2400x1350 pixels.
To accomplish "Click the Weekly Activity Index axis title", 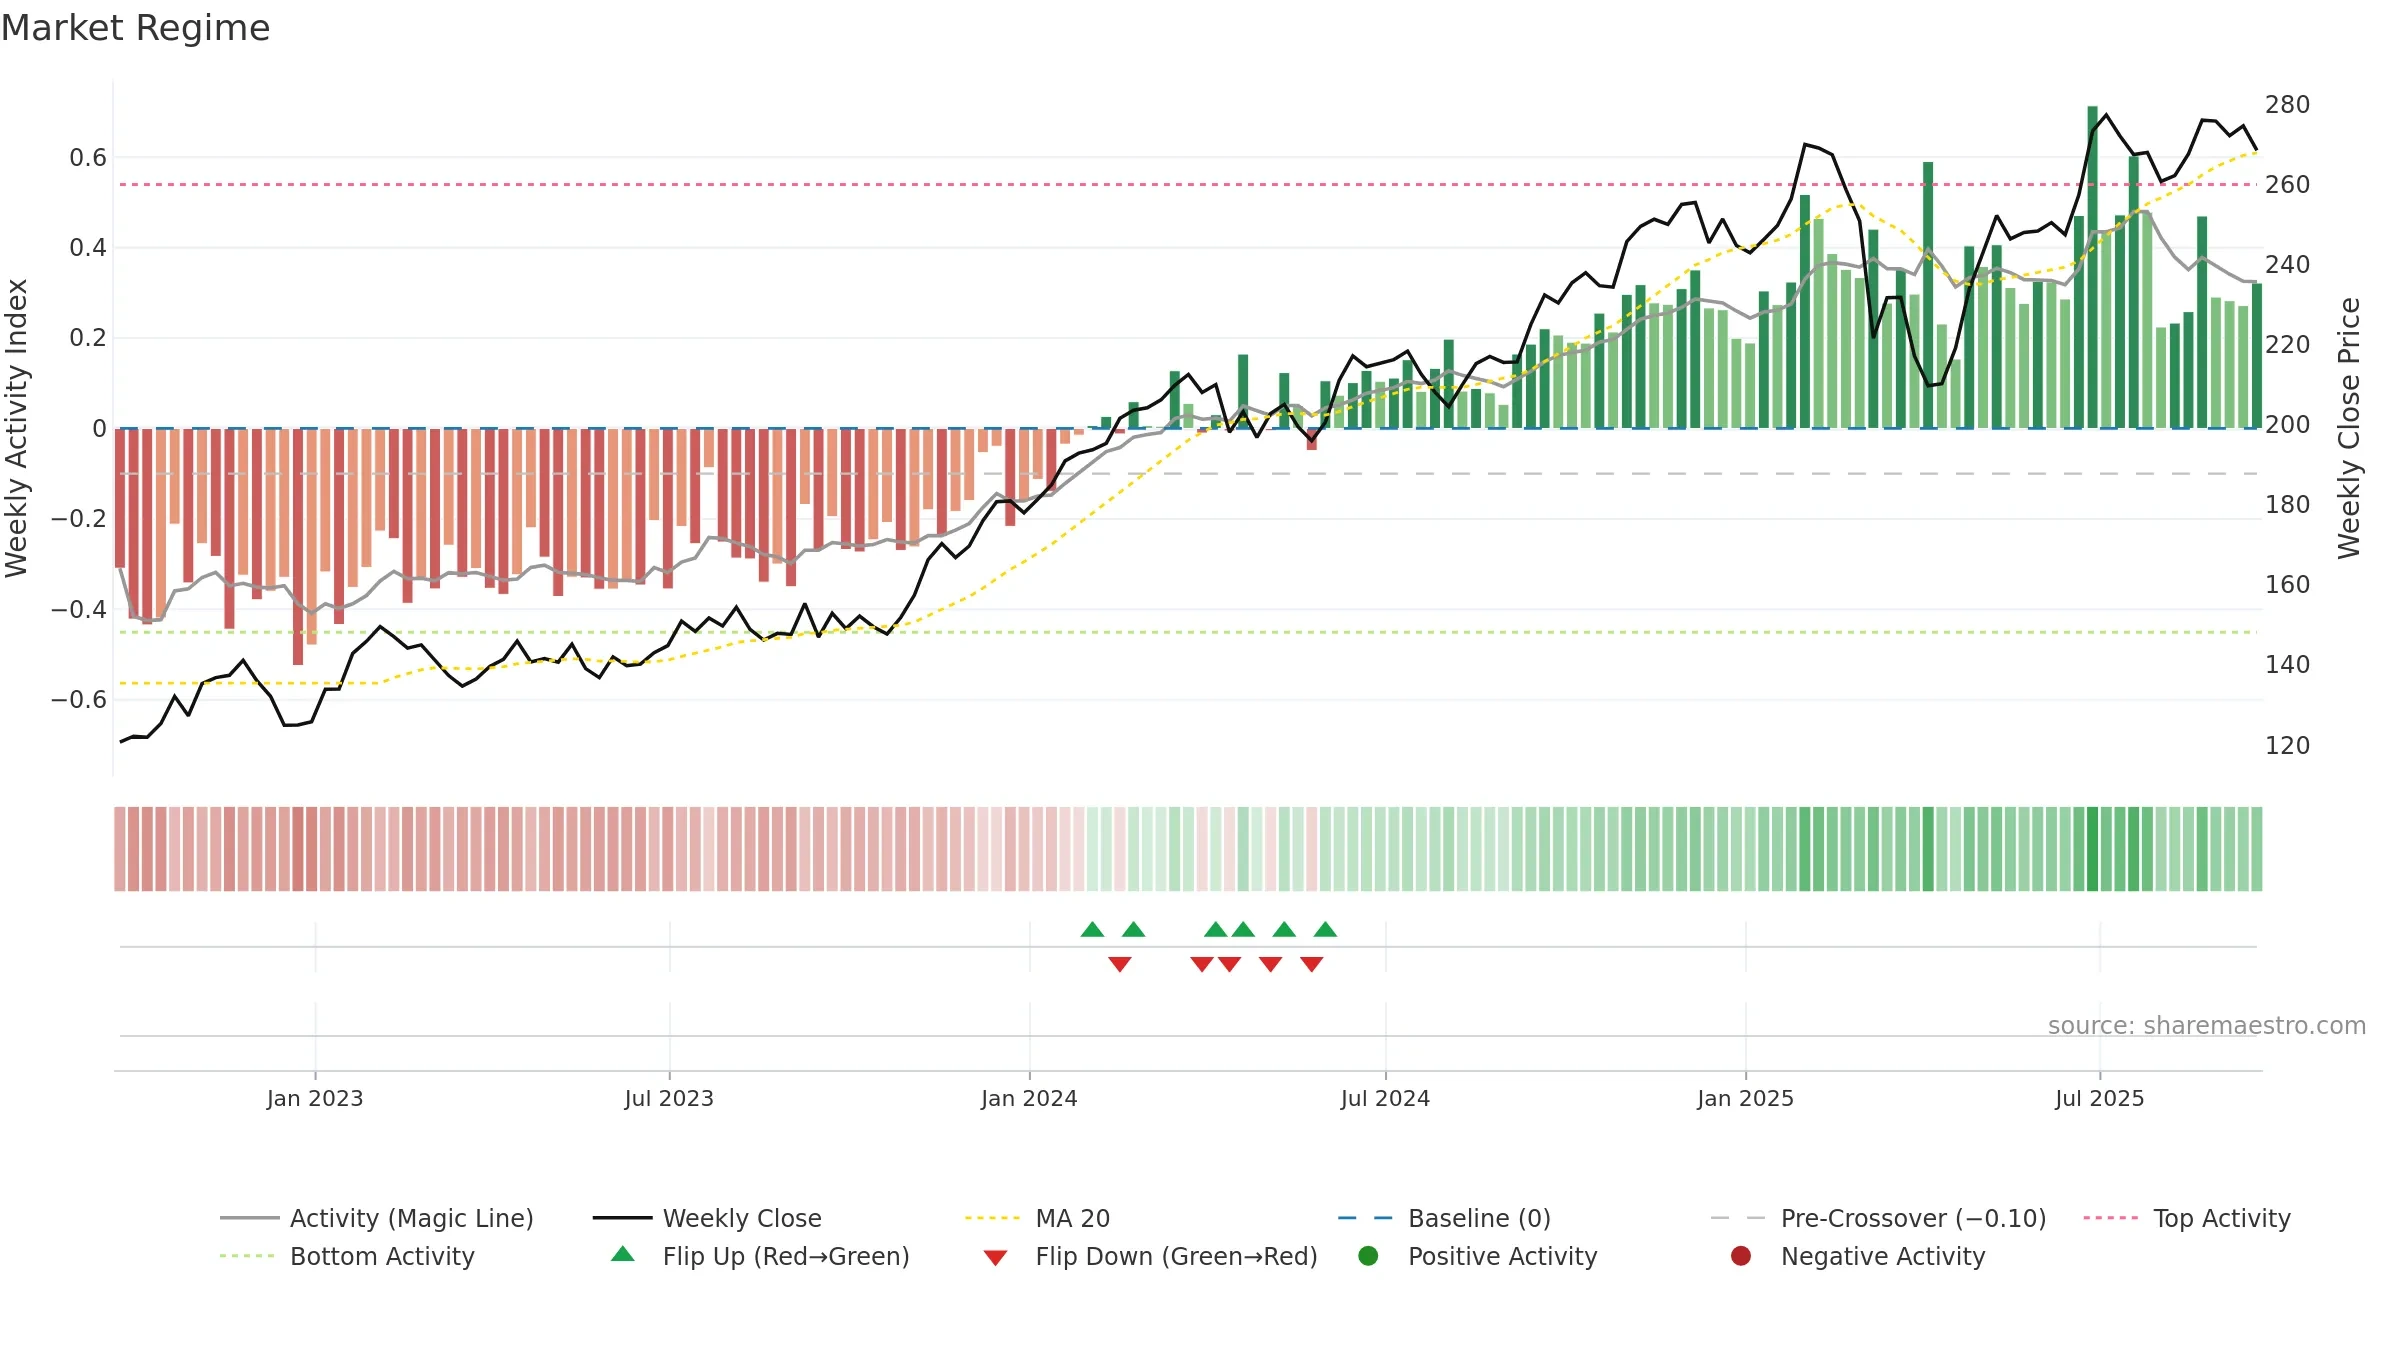I will tap(17, 428).
